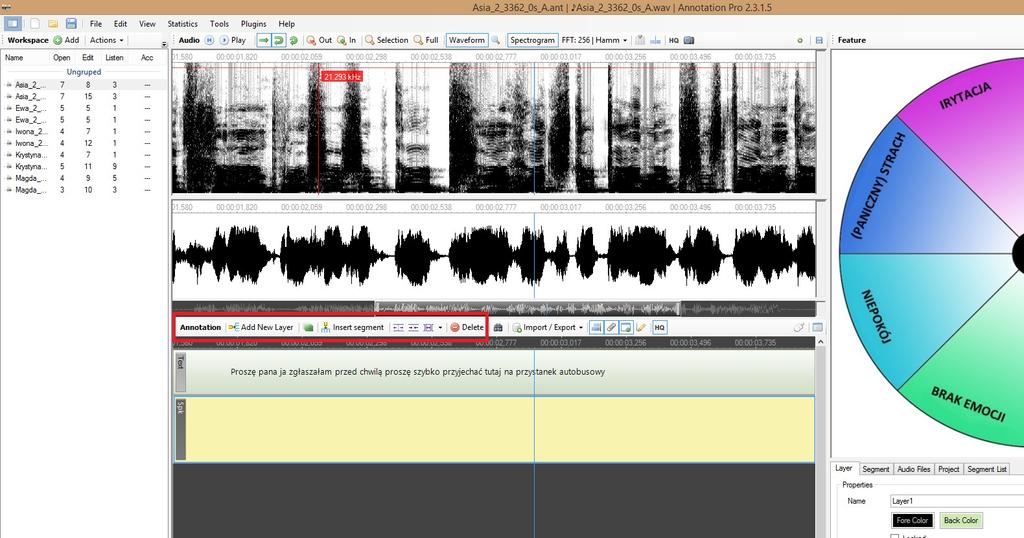The image size is (1024, 538).
Task: Toggle the framed layer display icon
Action: (x=626, y=327)
